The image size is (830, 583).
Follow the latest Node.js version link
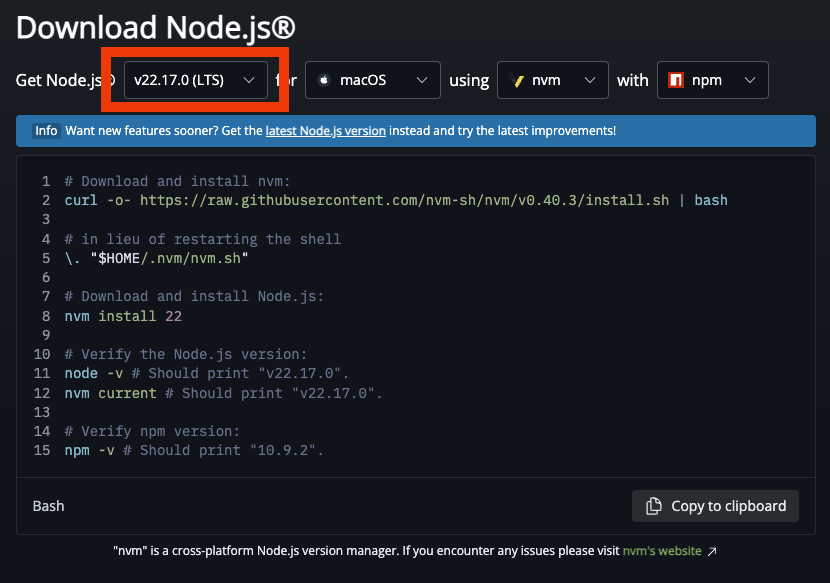click(x=326, y=131)
